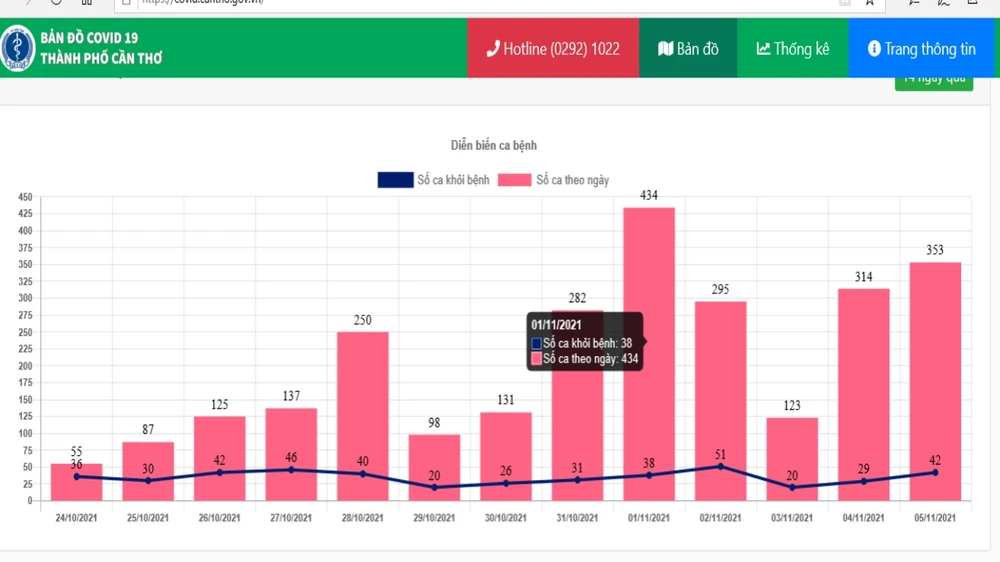Toggle the 'Số ca khỏi bệnh' legend label
Image resolution: width=1000 pixels, height=562 pixels.
pyautogui.click(x=453, y=180)
